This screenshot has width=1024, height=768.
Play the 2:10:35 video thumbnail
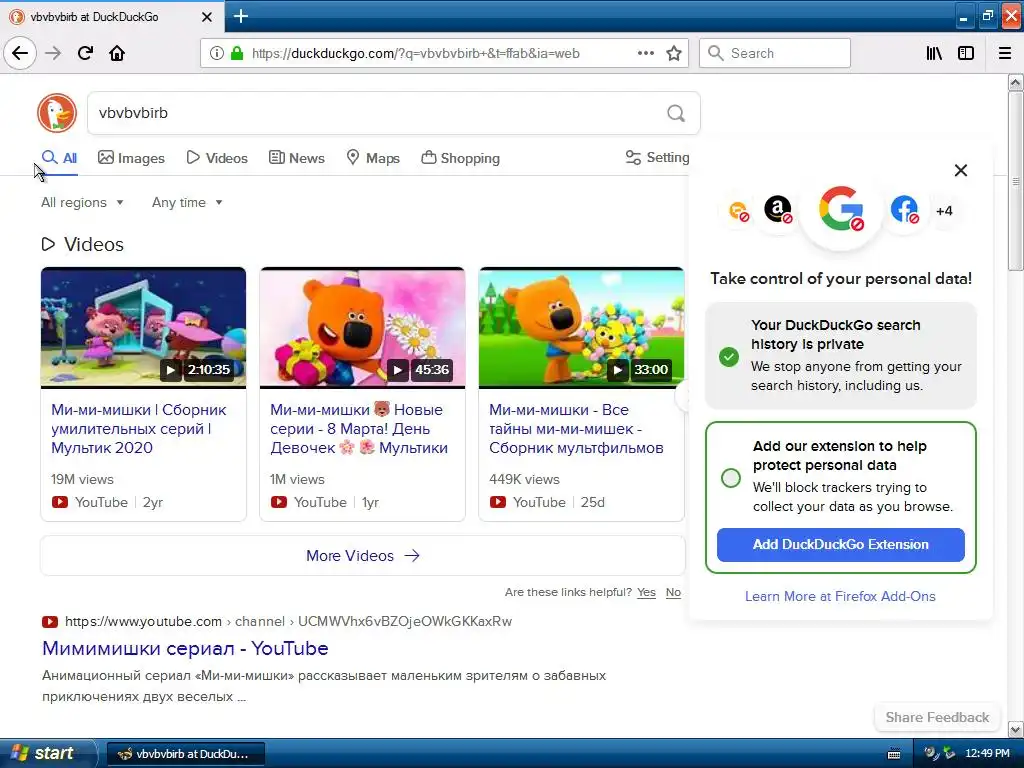coord(143,327)
